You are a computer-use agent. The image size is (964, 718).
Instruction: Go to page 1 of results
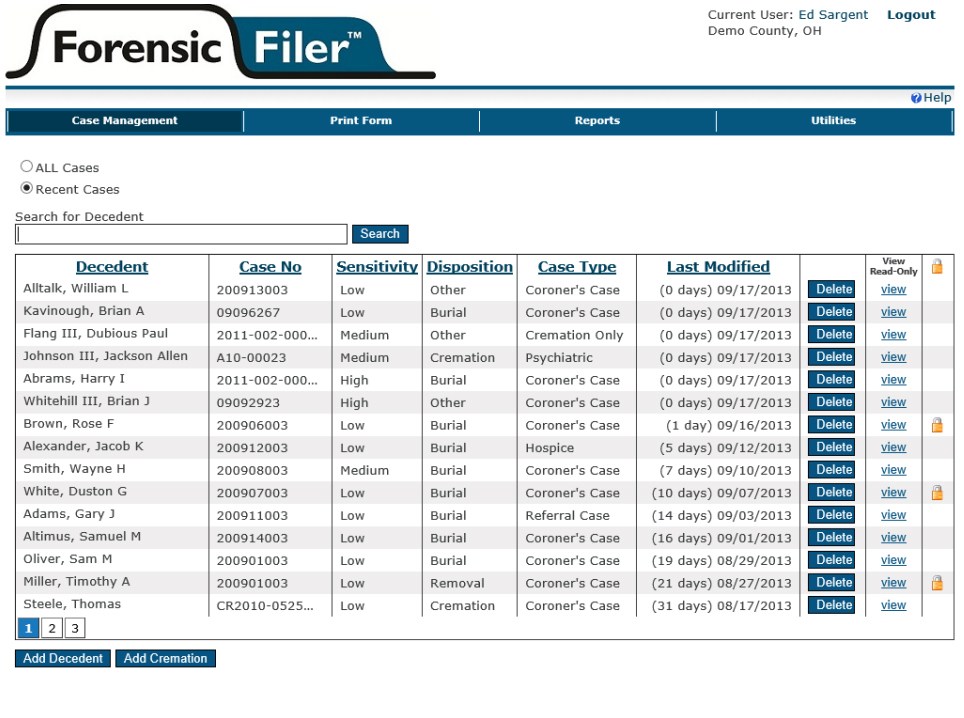pyautogui.click(x=28, y=628)
